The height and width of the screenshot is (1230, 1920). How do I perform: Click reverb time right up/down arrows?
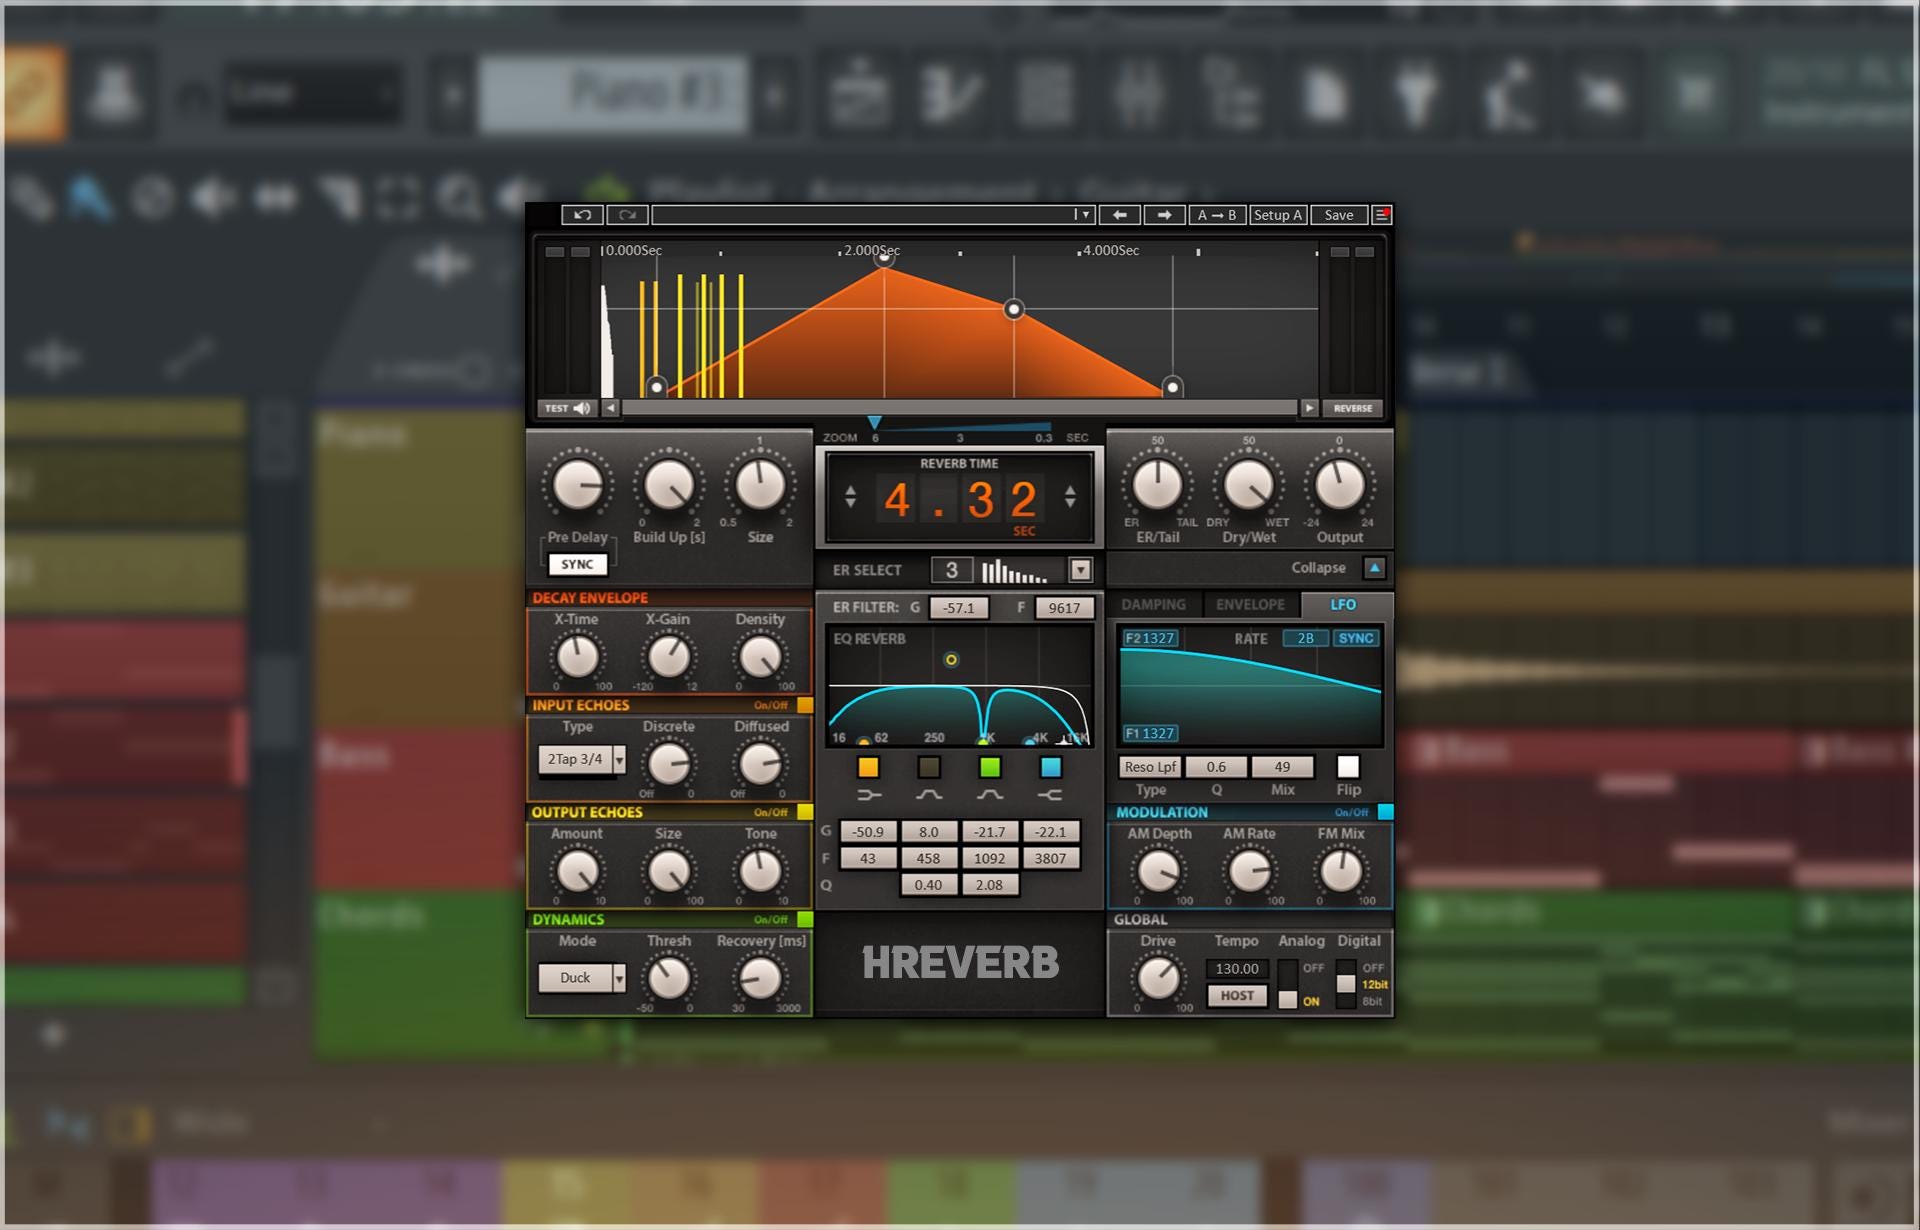click(x=1070, y=496)
